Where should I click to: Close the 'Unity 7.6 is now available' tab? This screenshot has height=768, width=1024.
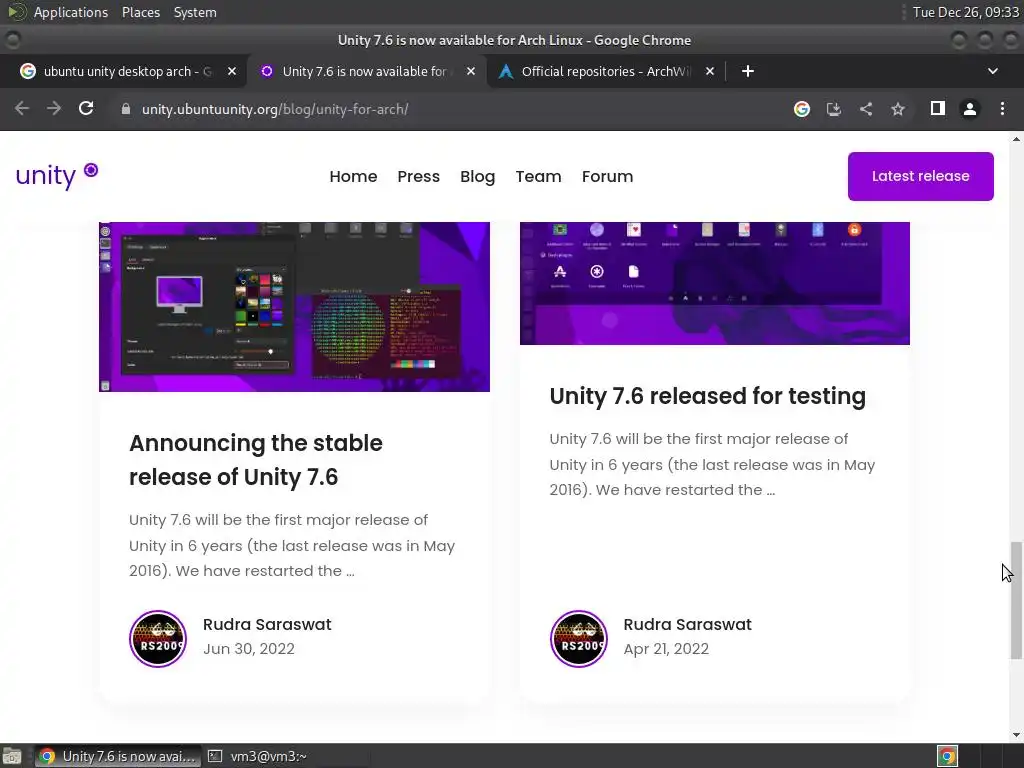471,71
